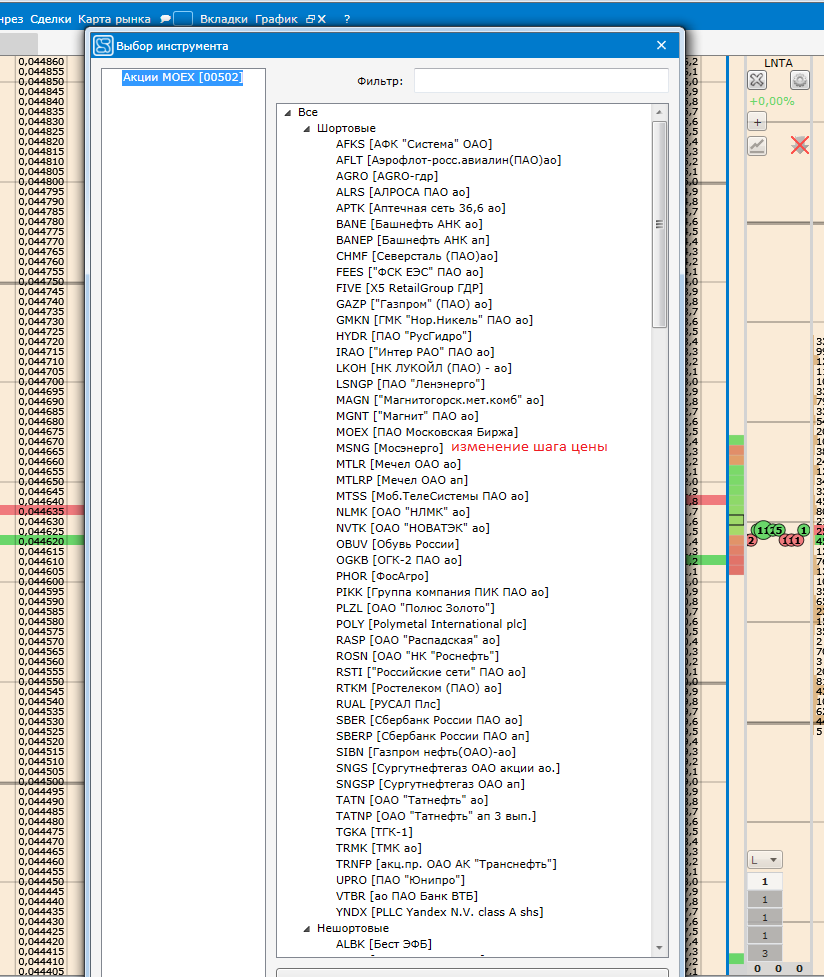Select MSNG [Мосэнерго]

390,449
